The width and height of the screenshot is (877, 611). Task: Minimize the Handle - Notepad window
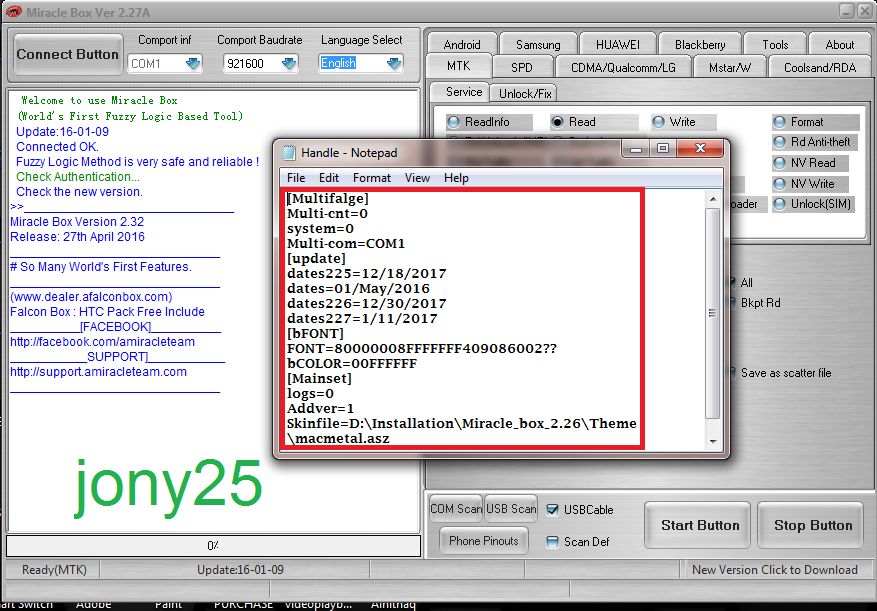pyautogui.click(x=634, y=148)
